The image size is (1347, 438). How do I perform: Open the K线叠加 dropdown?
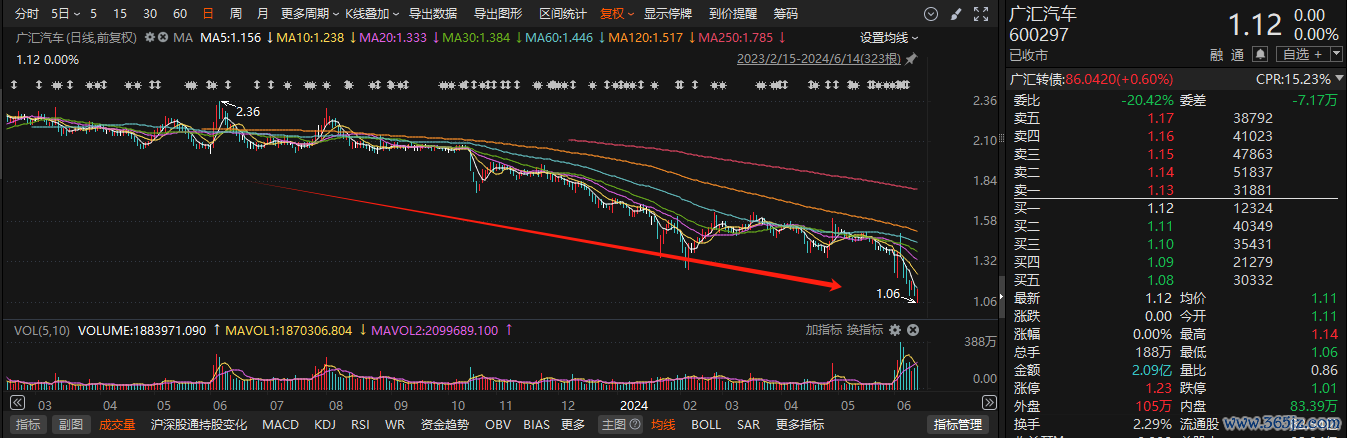click(x=372, y=14)
